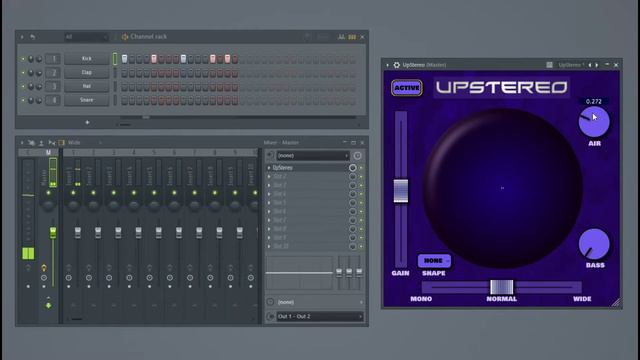Mute the Hat channel via its green LED
Viewport: 640px width, 360px height.
pyautogui.click(x=23, y=87)
